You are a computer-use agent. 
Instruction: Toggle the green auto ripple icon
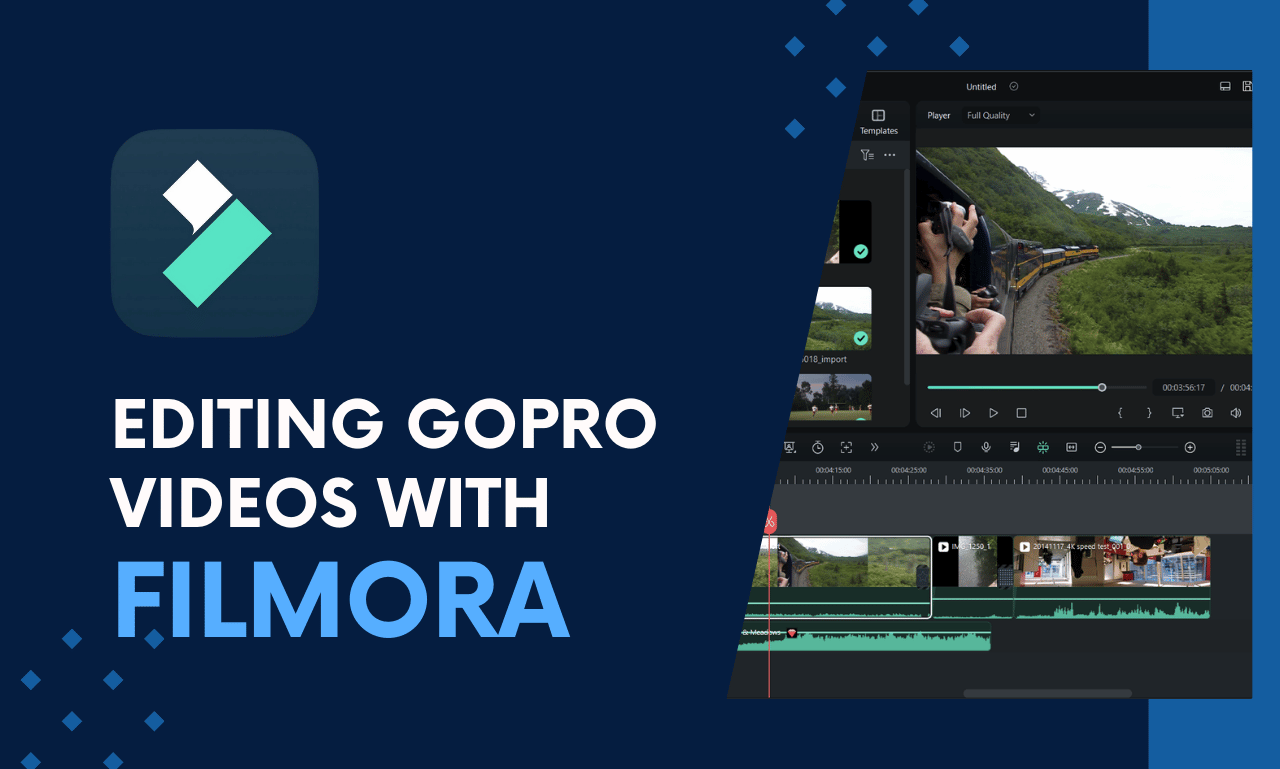point(1043,447)
